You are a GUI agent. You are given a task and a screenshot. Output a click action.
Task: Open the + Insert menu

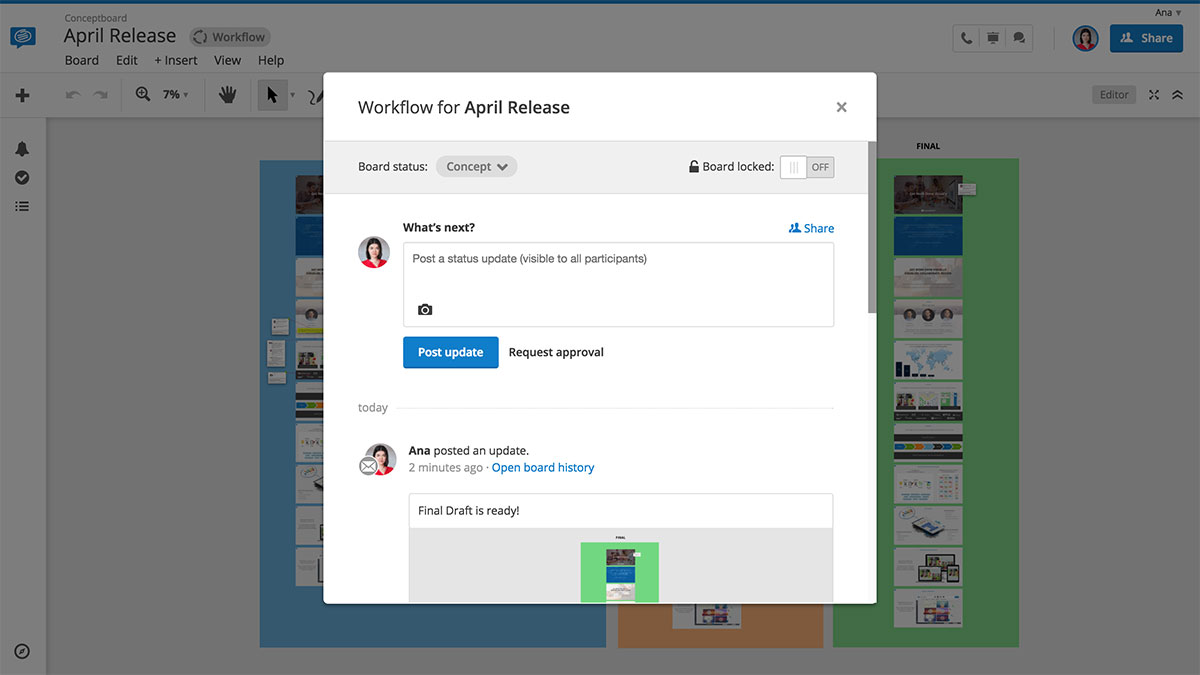click(x=176, y=60)
